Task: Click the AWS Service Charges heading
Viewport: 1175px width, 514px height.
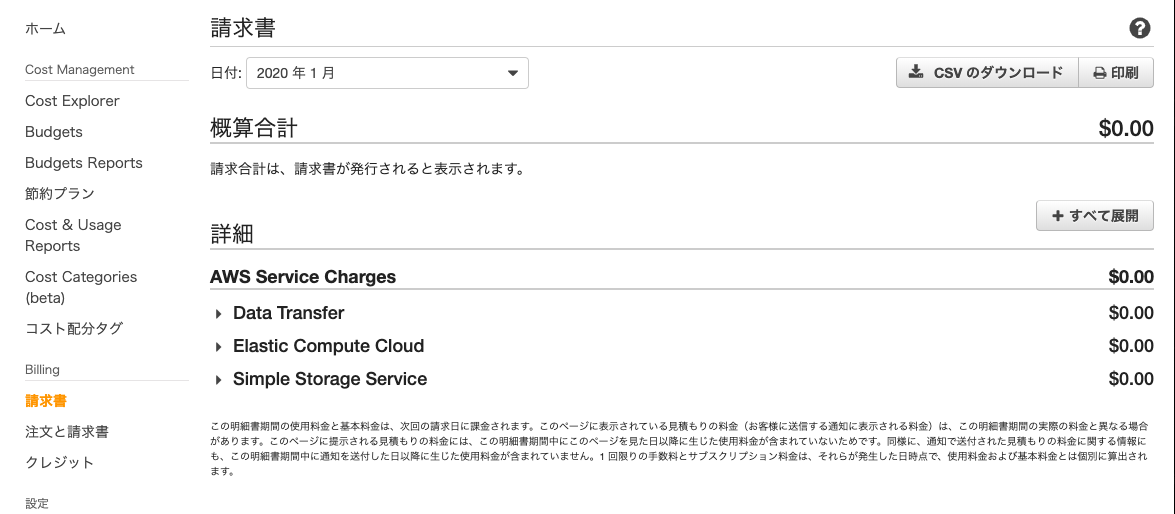Action: coord(303,276)
